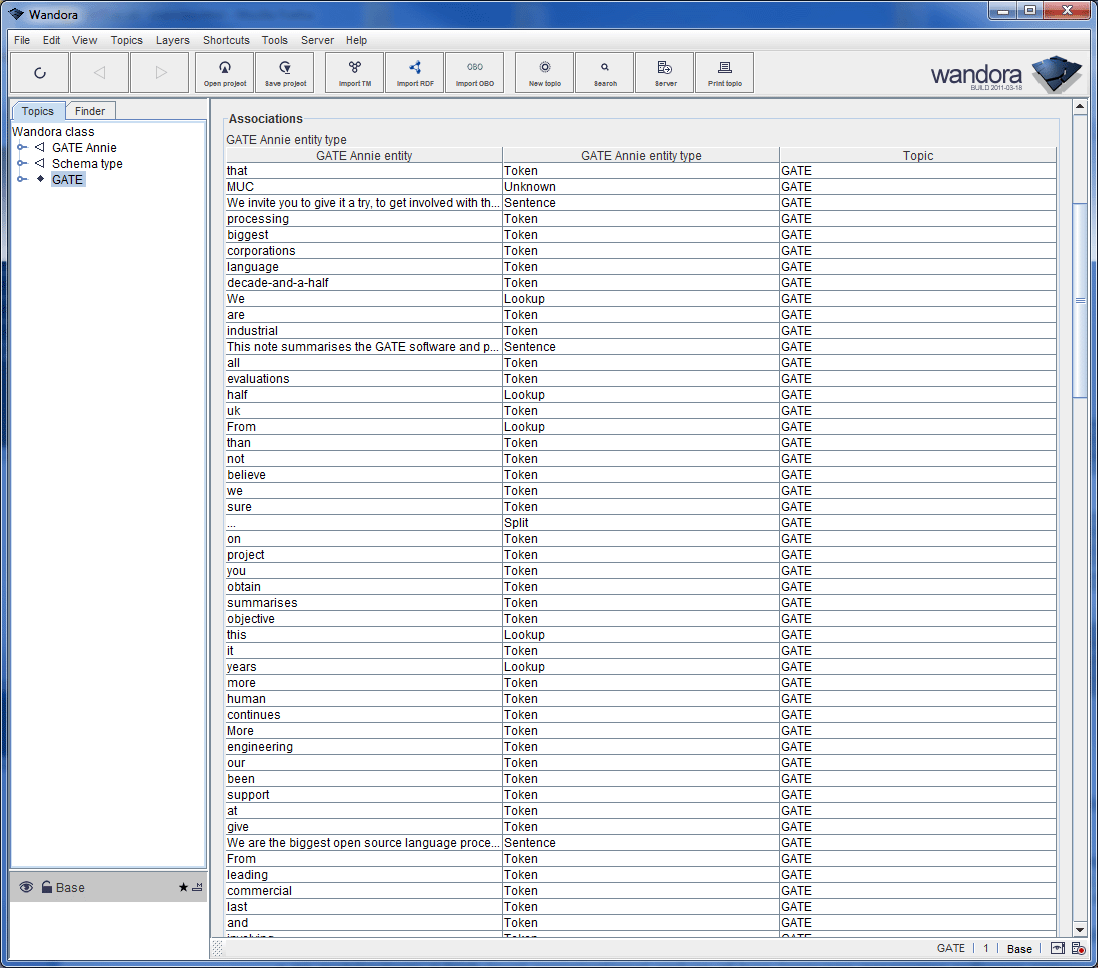
Task: Click the Open project toolbar button
Action: coord(225,73)
